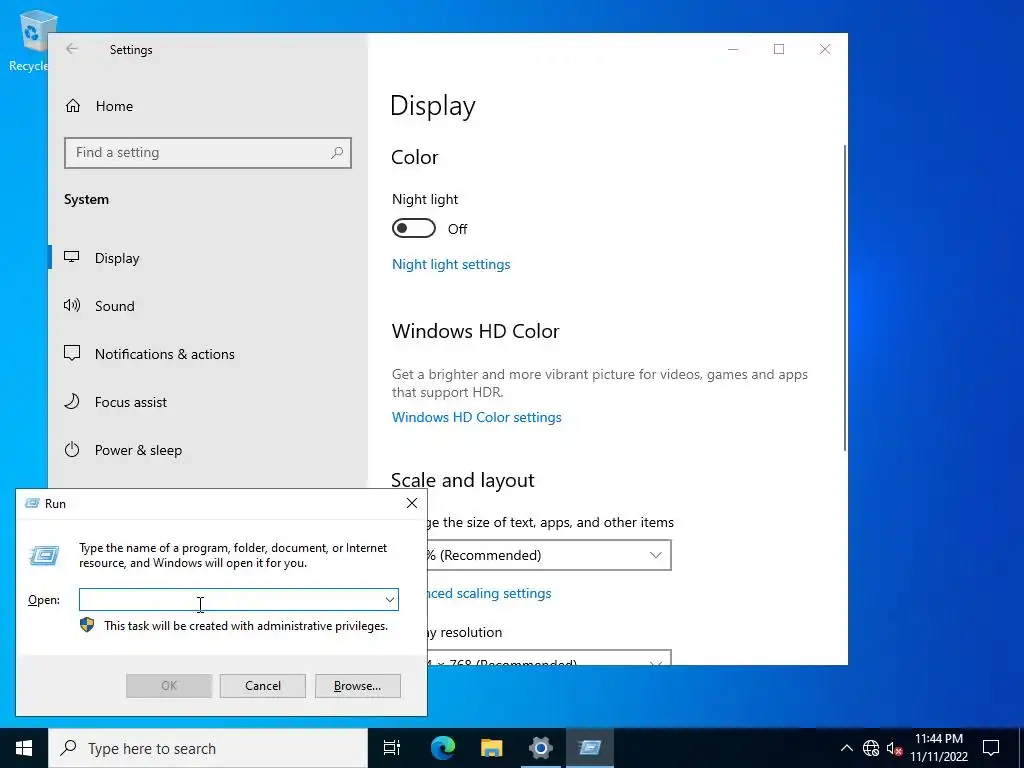Image resolution: width=1024 pixels, height=768 pixels.
Task: Click Cancel in the Run dialog
Action: click(263, 686)
